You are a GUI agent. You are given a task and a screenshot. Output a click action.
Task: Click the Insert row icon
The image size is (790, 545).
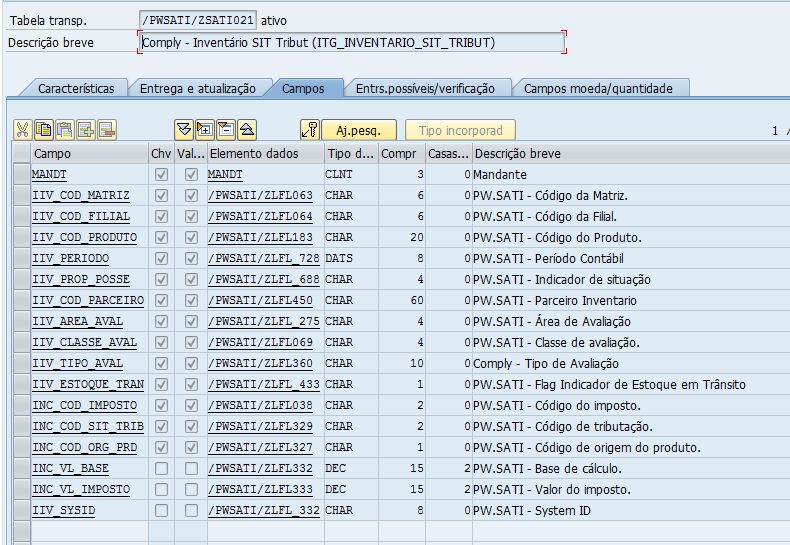[x=86, y=130]
